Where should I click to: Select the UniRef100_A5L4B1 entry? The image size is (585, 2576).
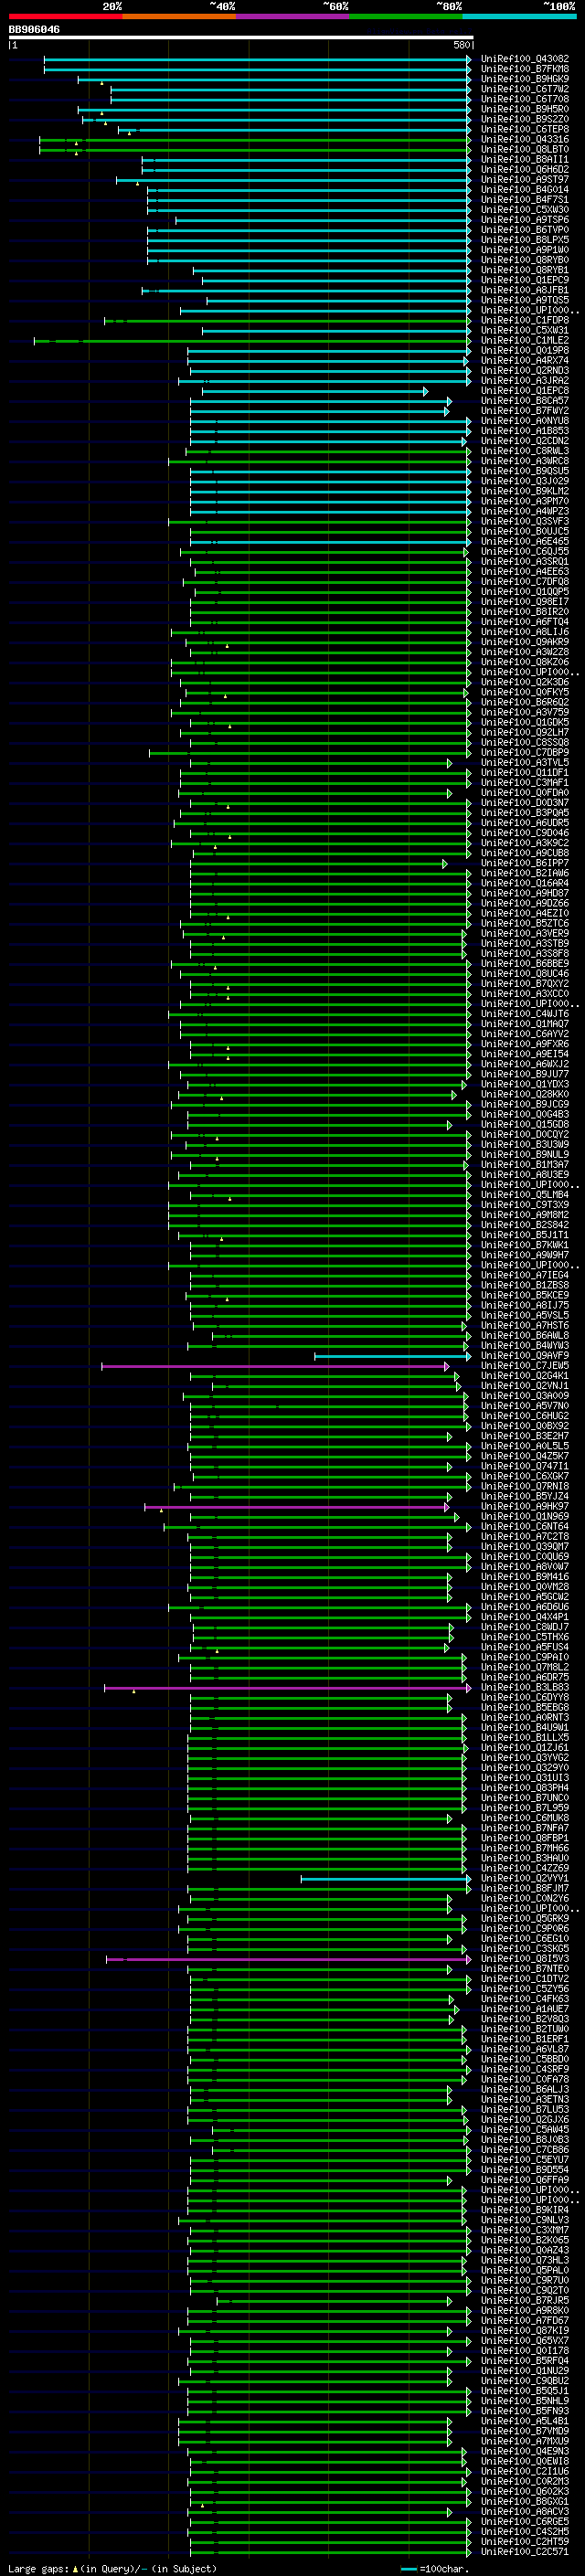(x=525, y=2421)
